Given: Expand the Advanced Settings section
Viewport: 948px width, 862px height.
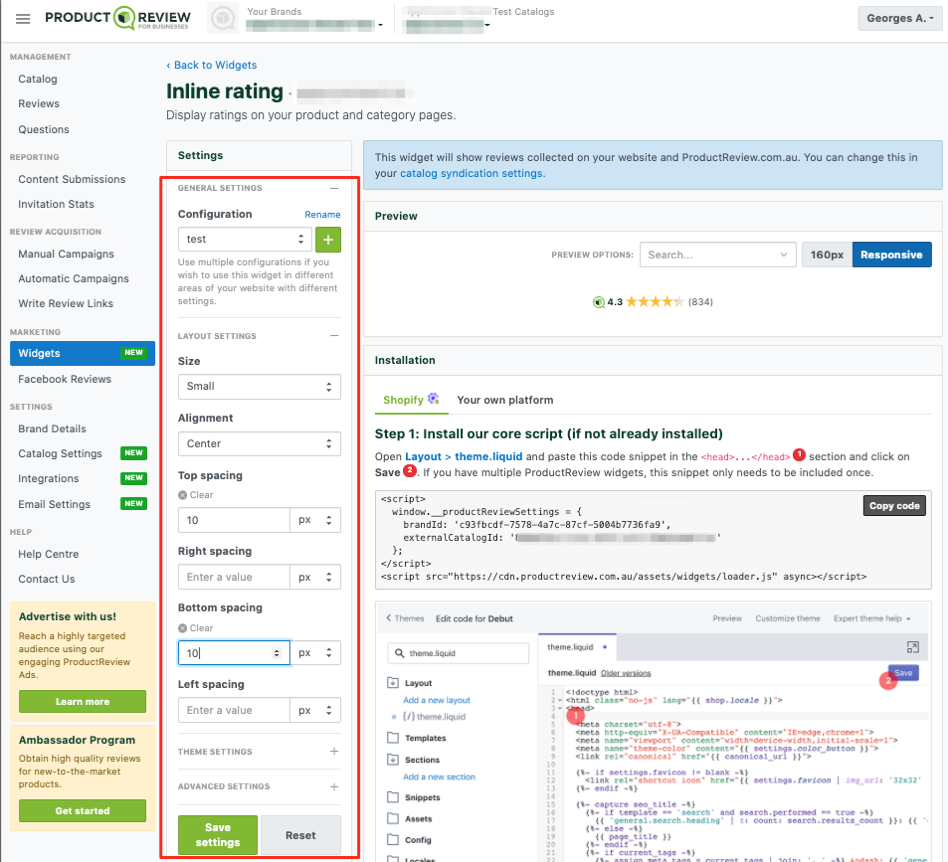Looking at the screenshot, I should pos(334,786).
